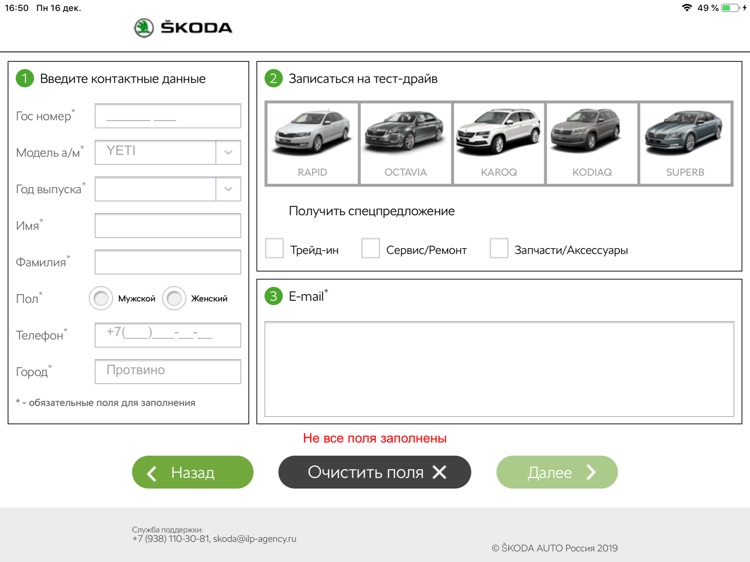
Task: Select the RAPID car thumbnail
Action: click(x=312, y=143)
